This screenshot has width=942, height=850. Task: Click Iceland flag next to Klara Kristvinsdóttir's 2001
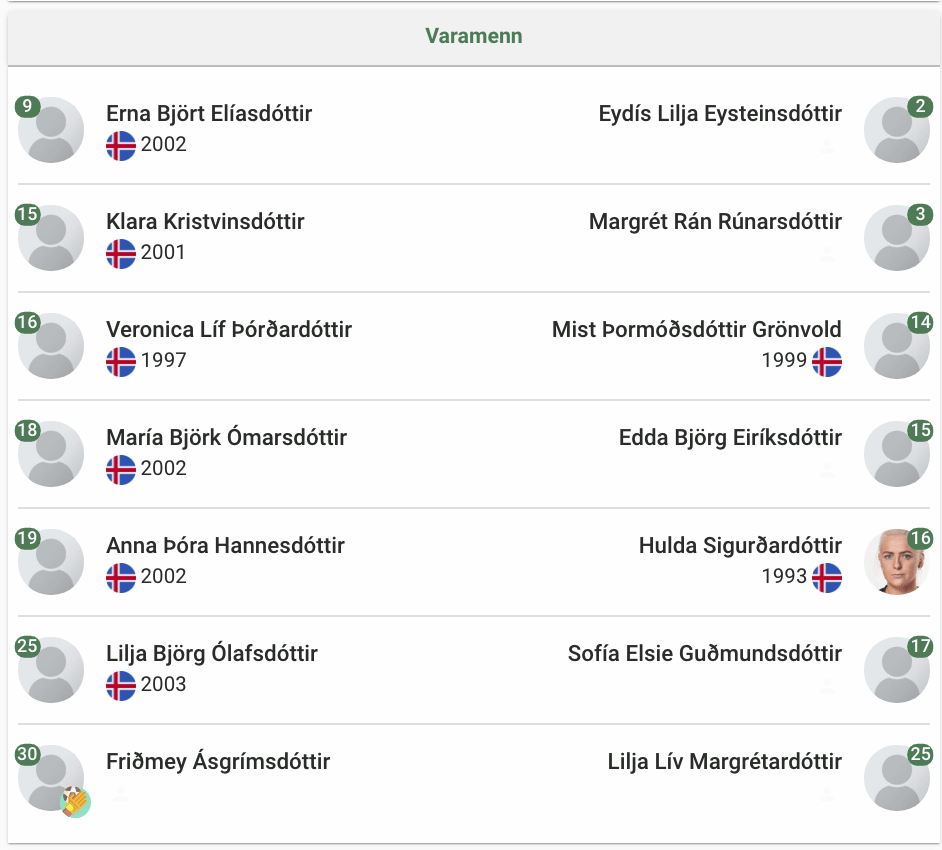[121, 253]
